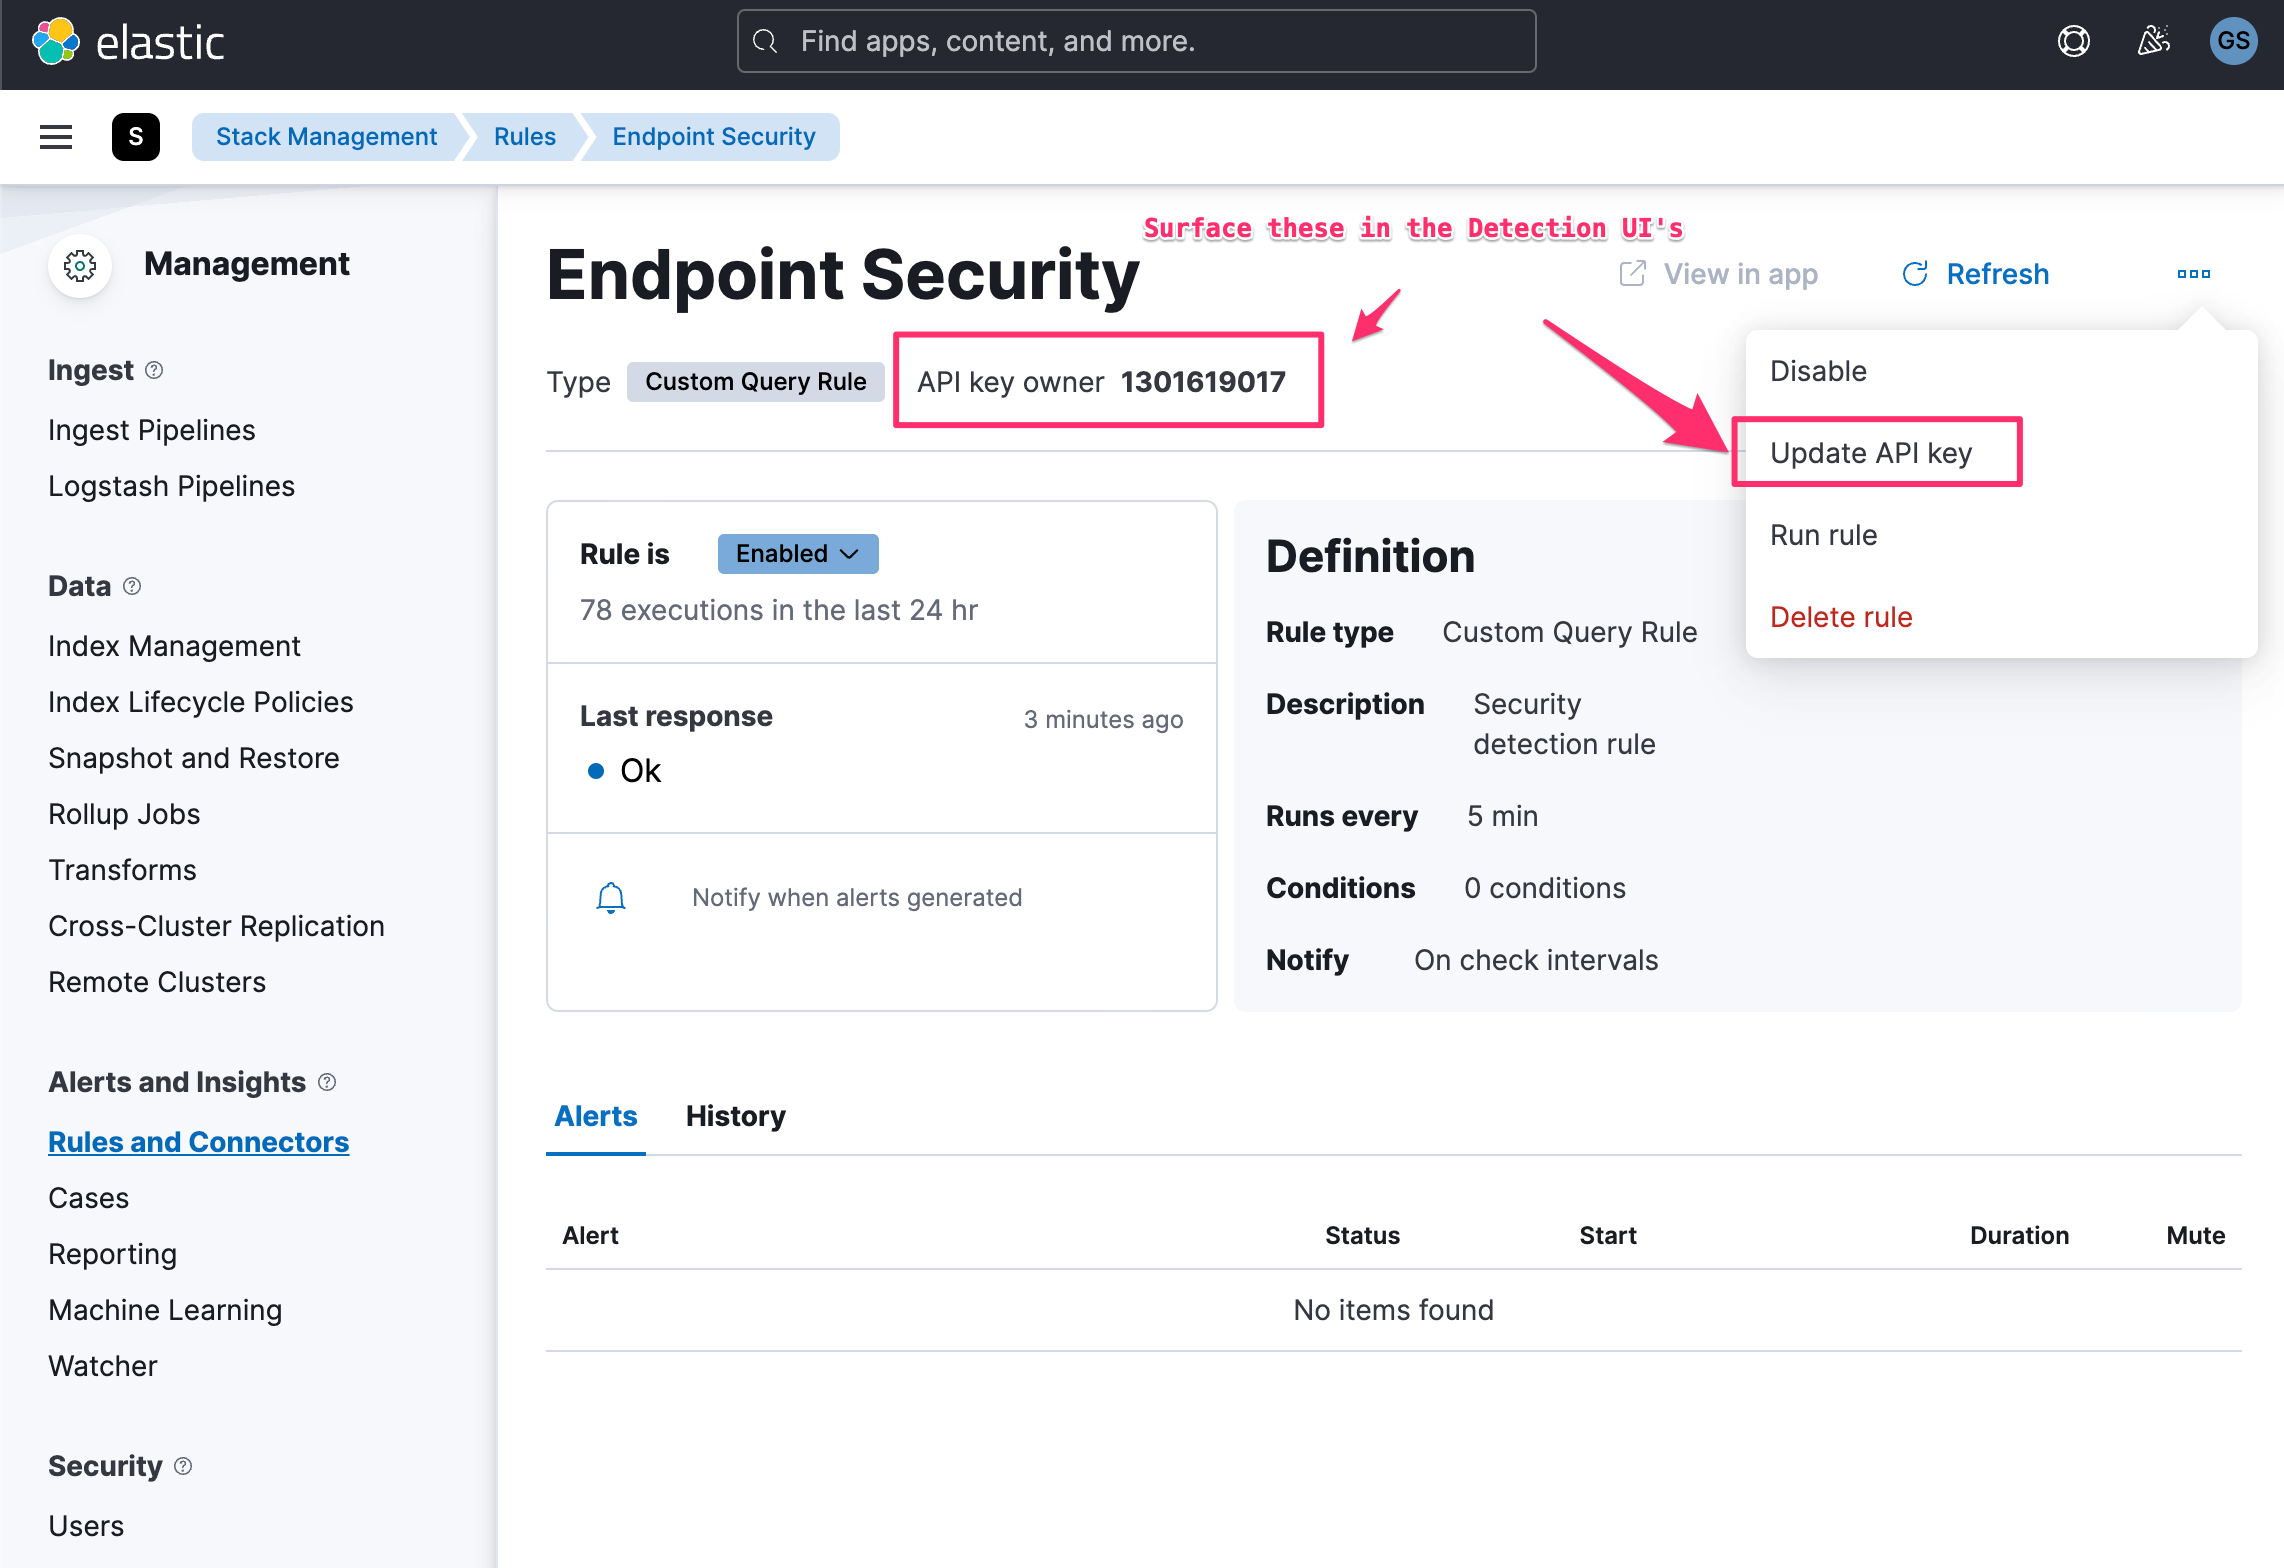
Task: Select Update API key from the menu
Action: (1871, 452)
